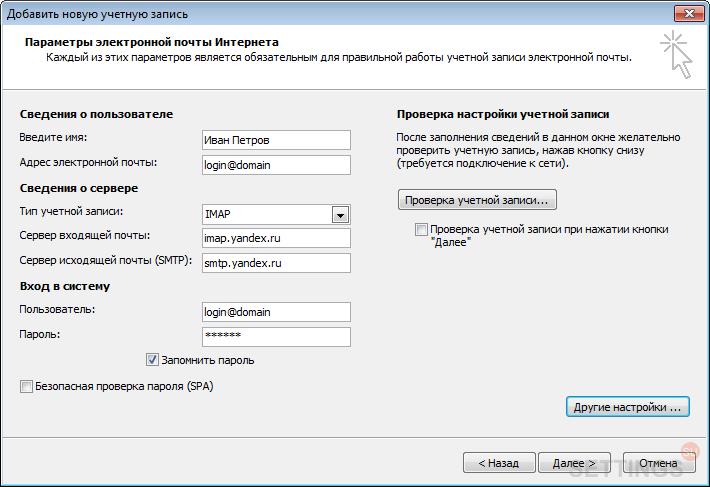Click the Сервер исходящей почты (SMTP) label
This screenshot has height=487, width=710.
(x=106, y=261)
